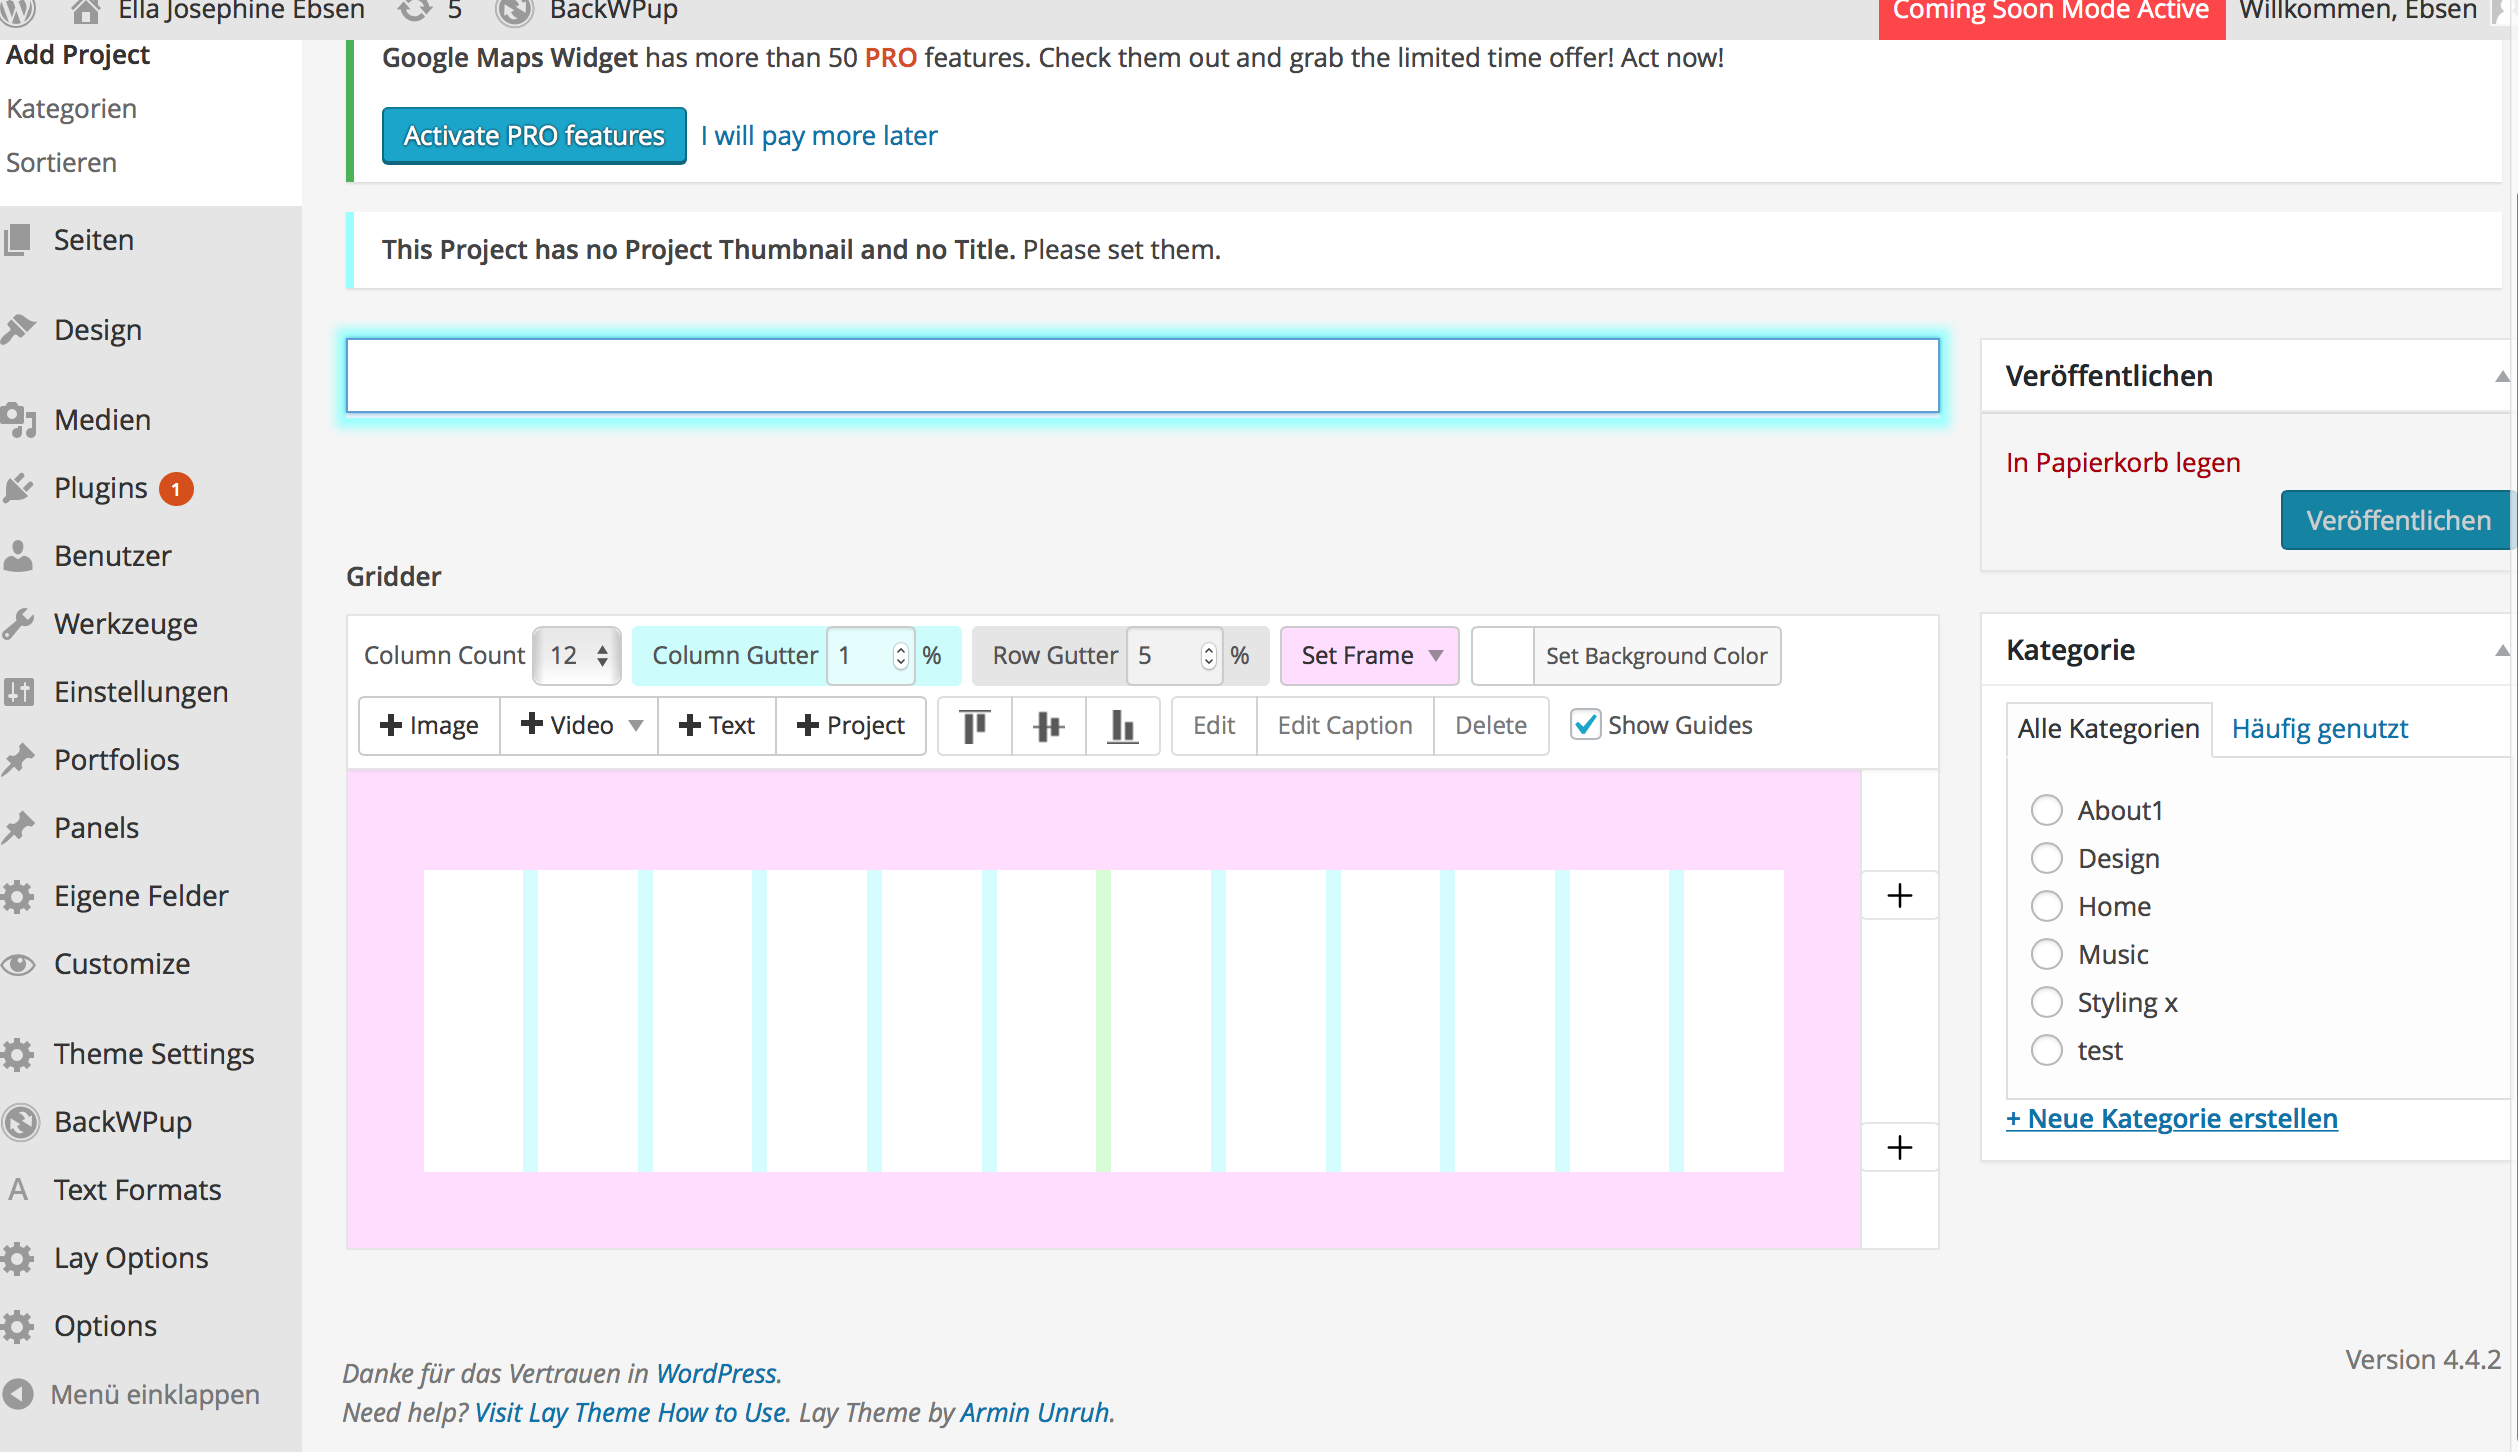This screenshot has height=1452, width=2518.
Task: Click the align top icon
Action: [975, 726]
